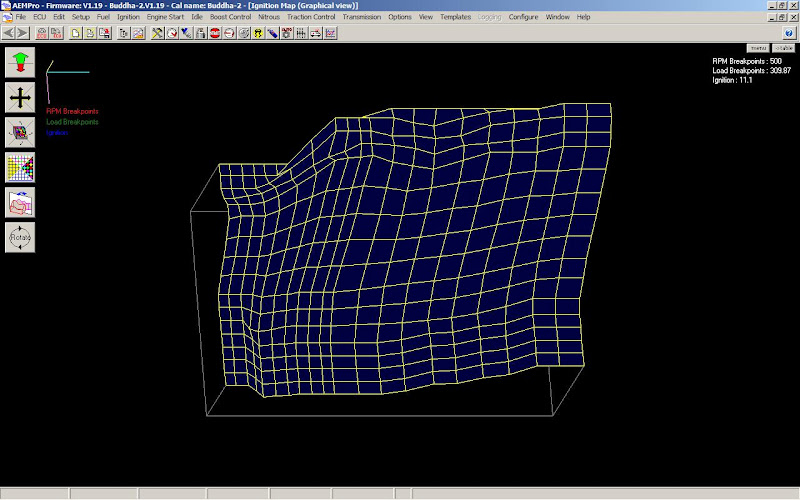This screenshot has height=500, width=800.
Task: Click the pink surface map icon
Action: tap(20, 202)
